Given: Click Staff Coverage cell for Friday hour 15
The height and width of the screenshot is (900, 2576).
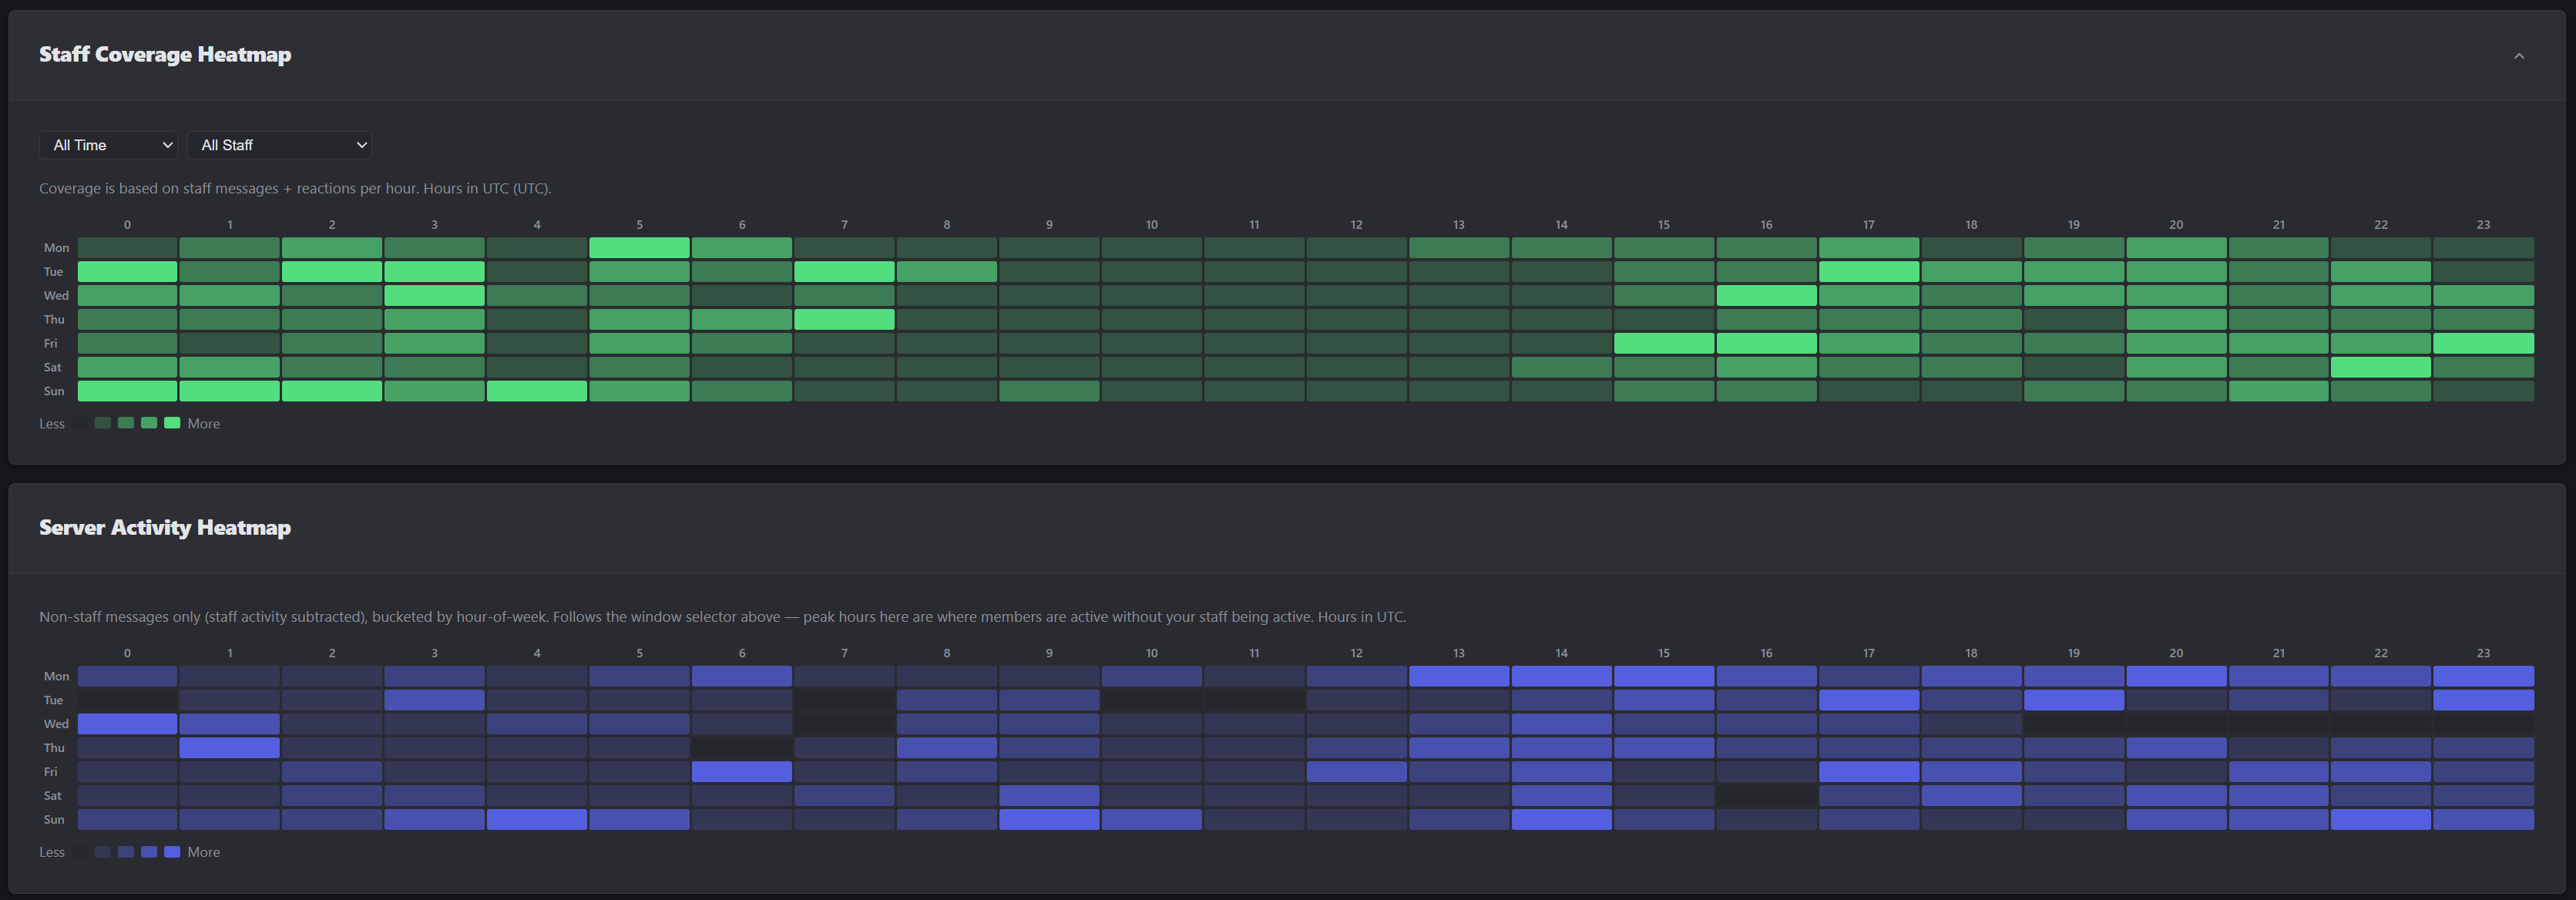Looking at the screenshot, I should 1664,343.
